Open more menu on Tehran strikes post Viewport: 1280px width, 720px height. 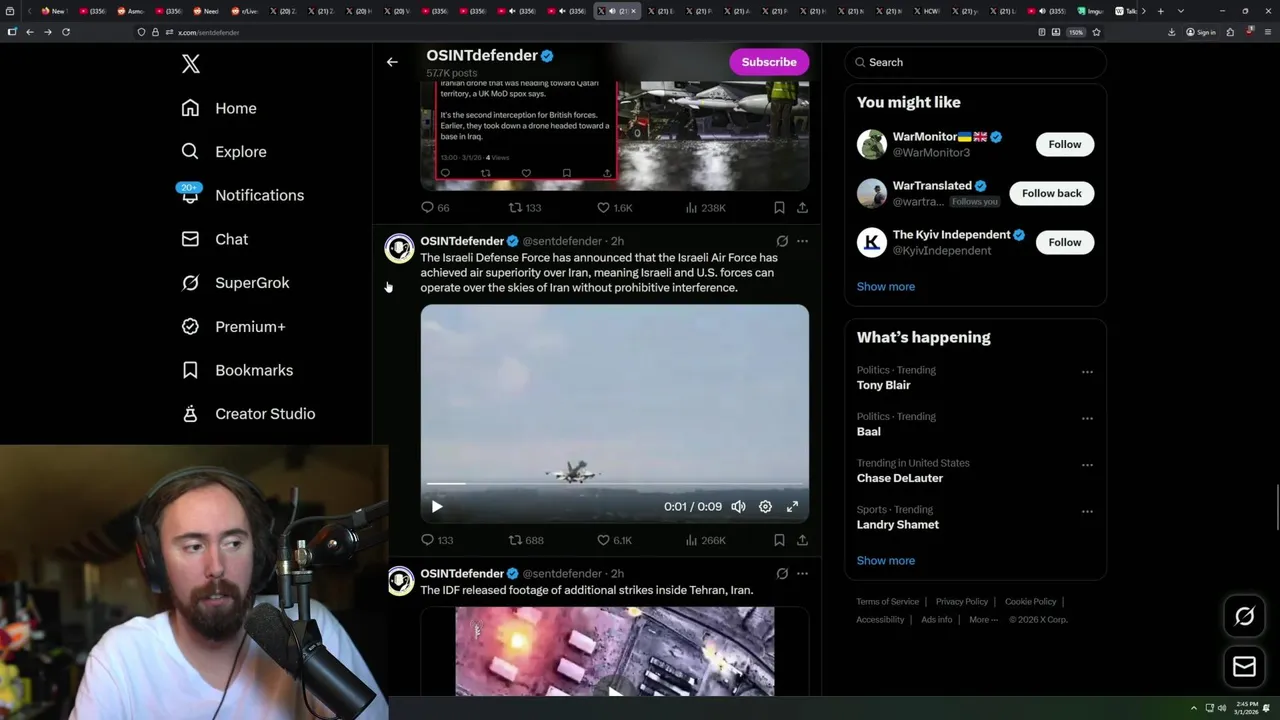(802, 574)
